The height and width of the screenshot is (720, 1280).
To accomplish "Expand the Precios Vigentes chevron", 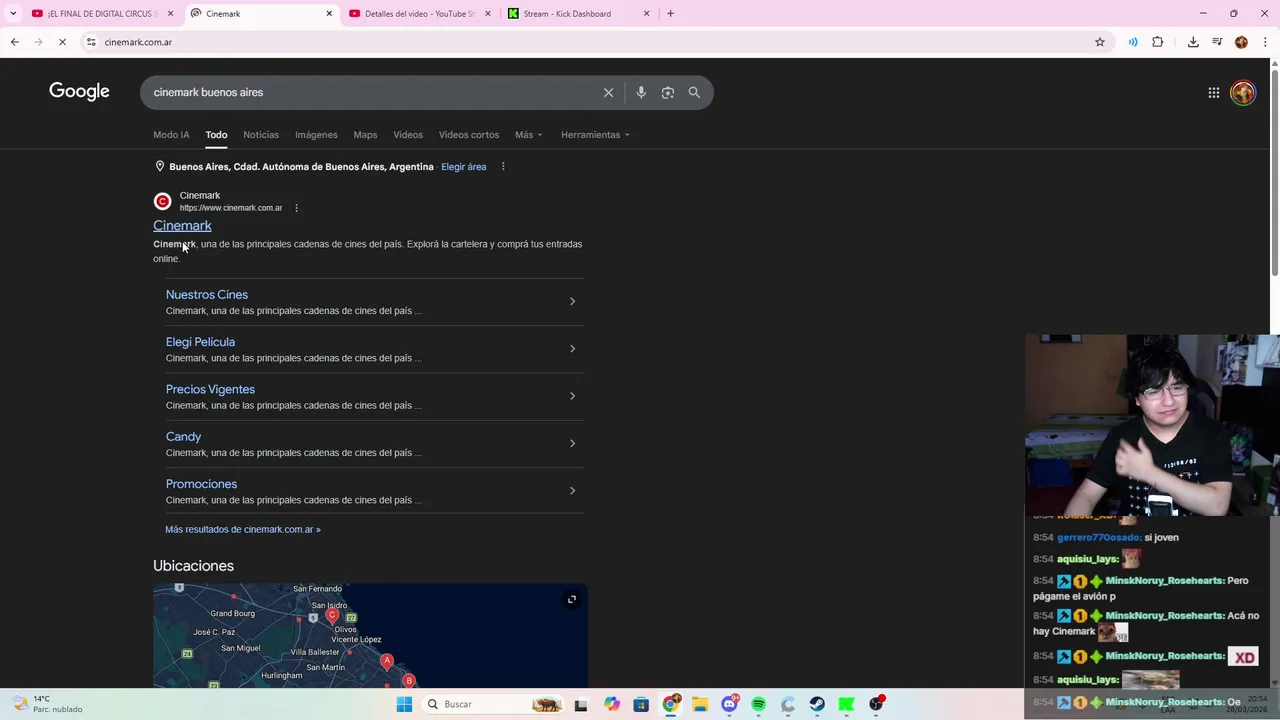I will click(x=572, y=396).
